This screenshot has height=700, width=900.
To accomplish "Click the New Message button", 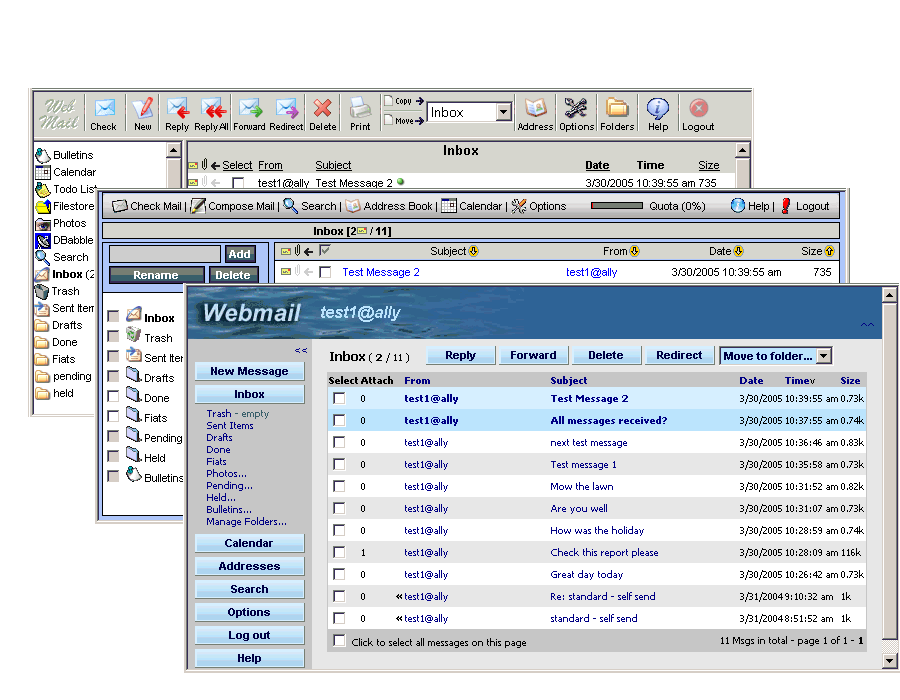I will pos(249,371).
